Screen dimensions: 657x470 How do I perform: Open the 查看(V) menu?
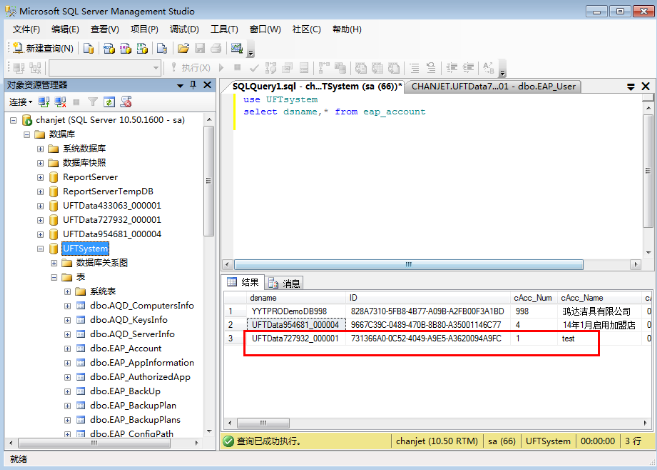click(105, 29)
